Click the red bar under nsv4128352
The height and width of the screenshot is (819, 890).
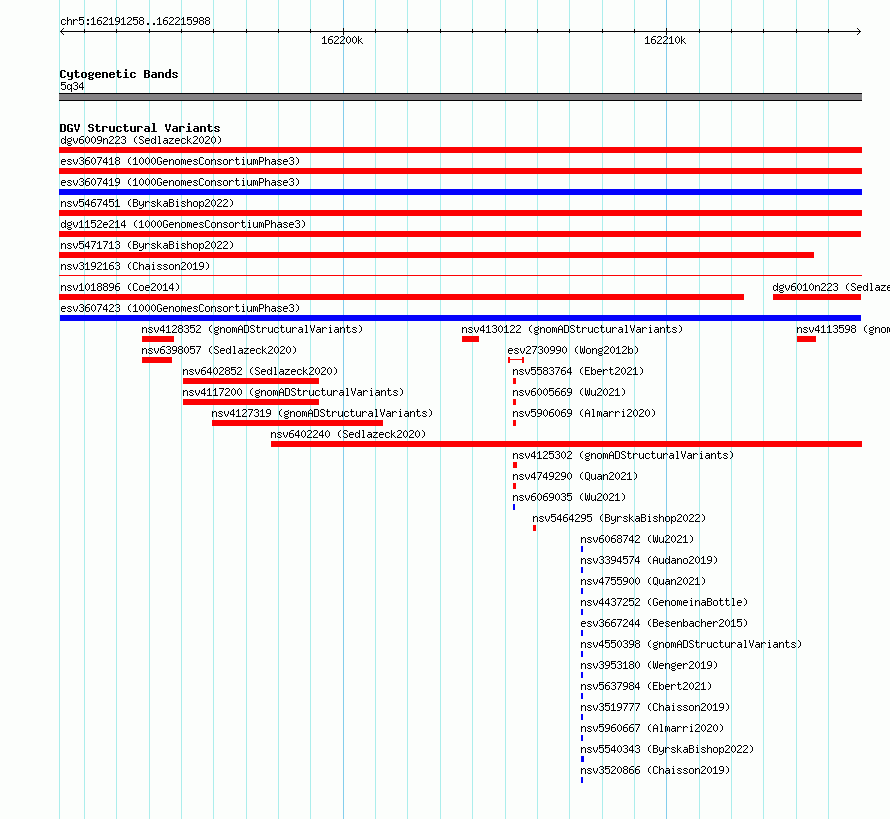pyautogui.click(x=158, y=339)
